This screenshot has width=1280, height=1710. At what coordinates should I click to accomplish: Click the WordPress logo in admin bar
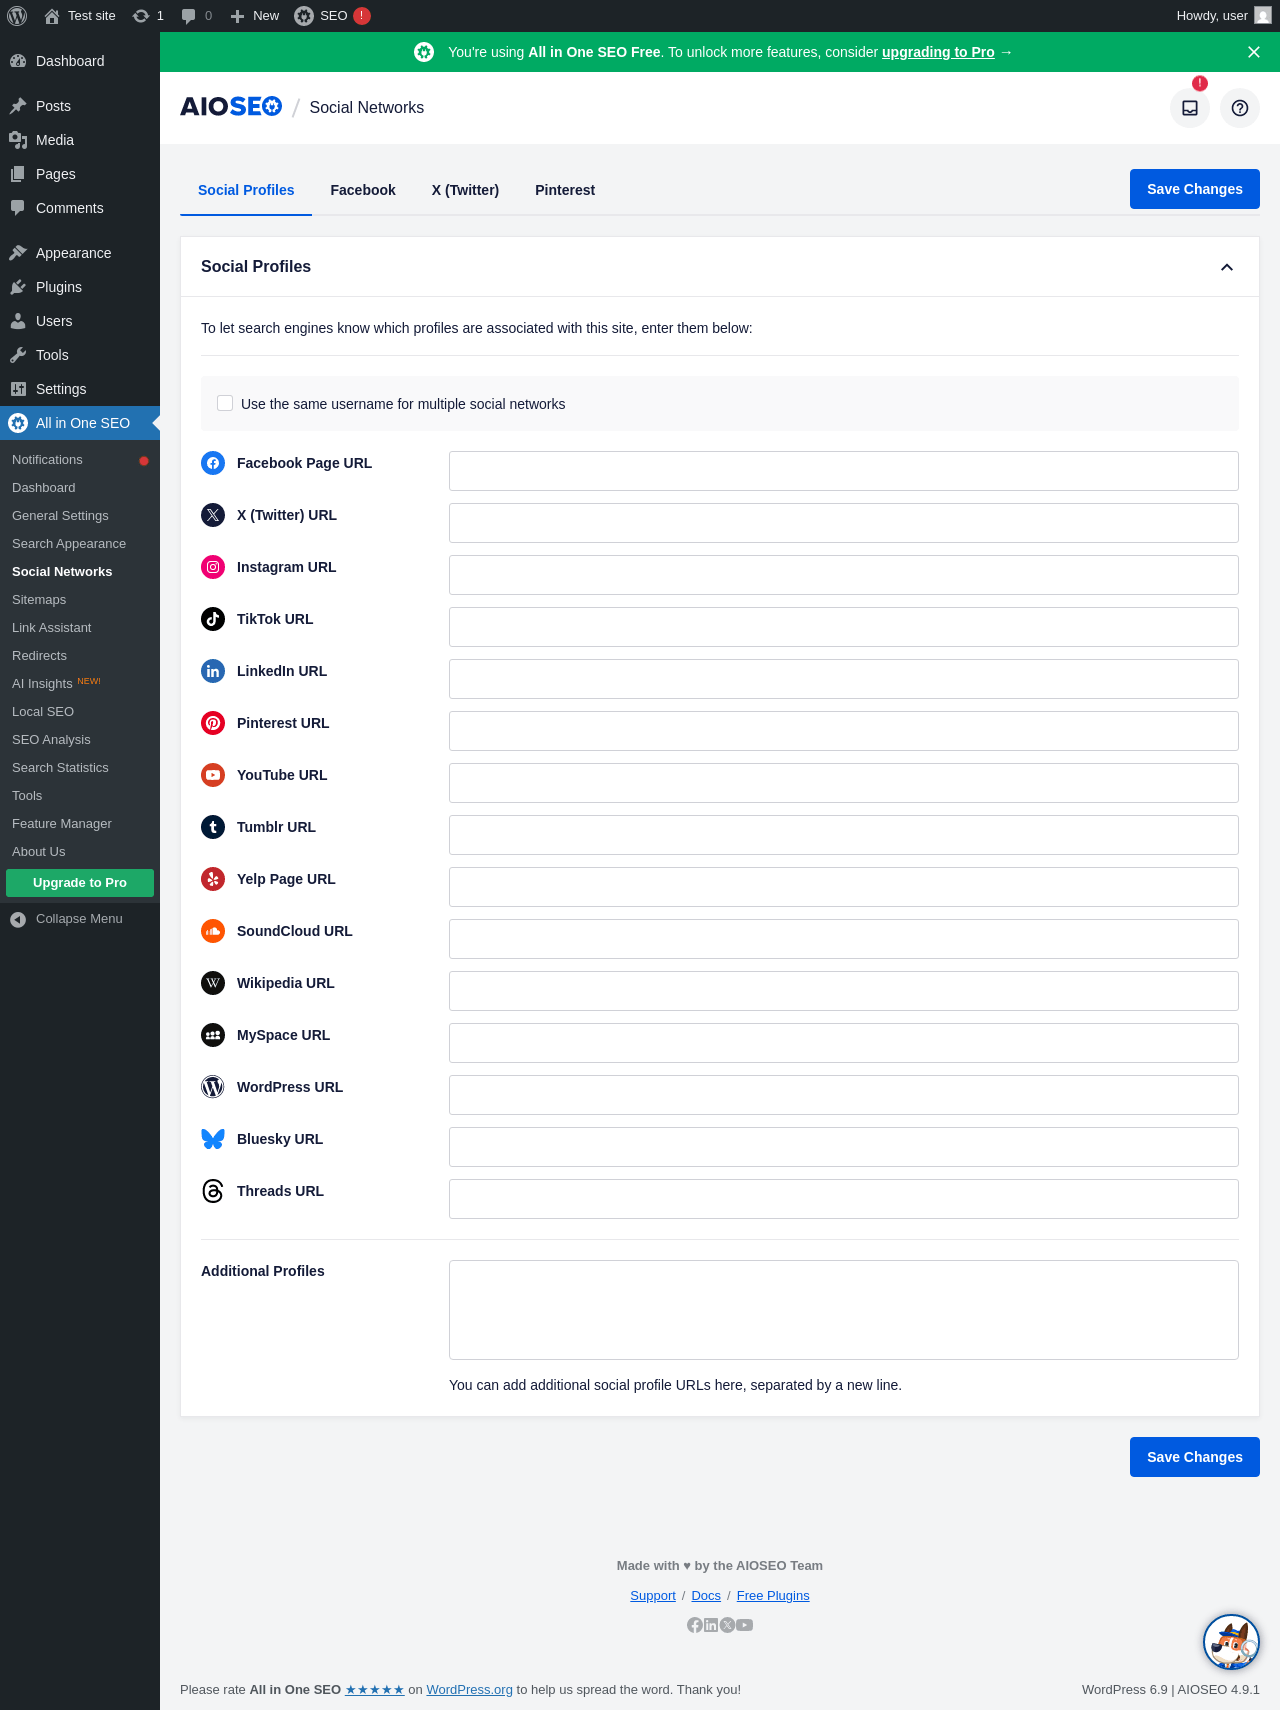coord(17,16)
